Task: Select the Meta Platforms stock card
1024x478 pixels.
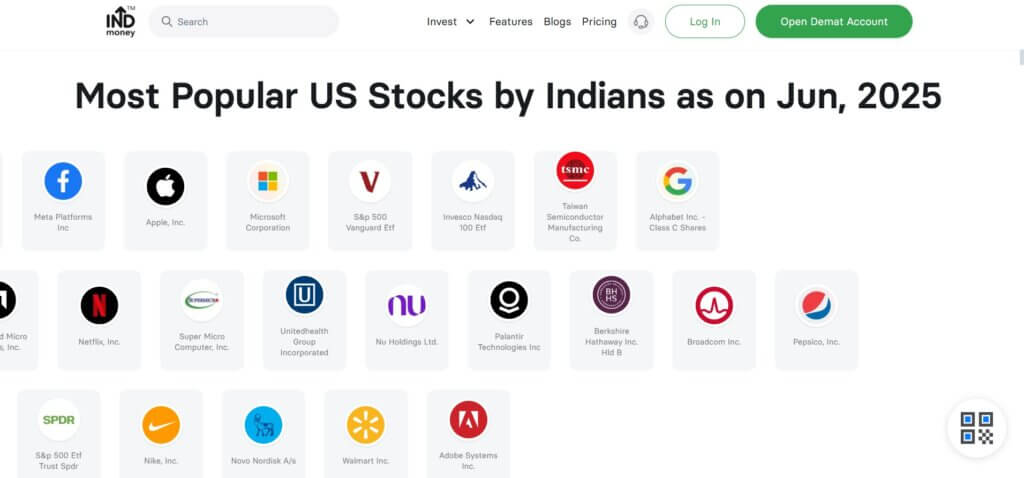Action: tap(63, 200)
